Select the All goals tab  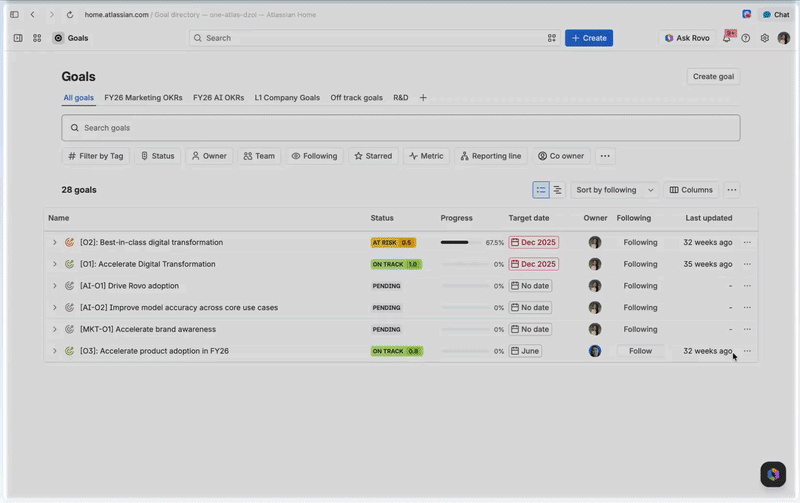(79, 97)
